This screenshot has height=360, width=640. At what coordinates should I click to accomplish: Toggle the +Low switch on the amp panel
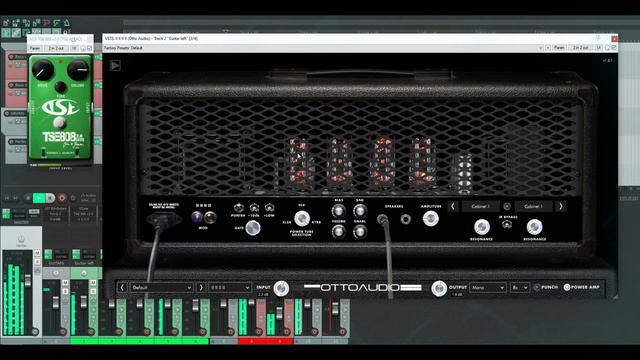pyautogui.click(x=269, y=208)
